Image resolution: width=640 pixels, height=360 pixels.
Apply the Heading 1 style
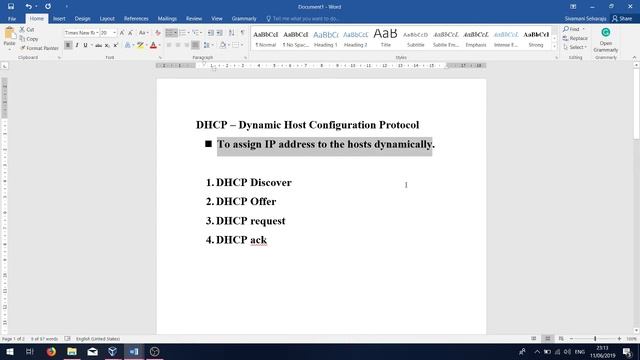click(x=326, y=38)
